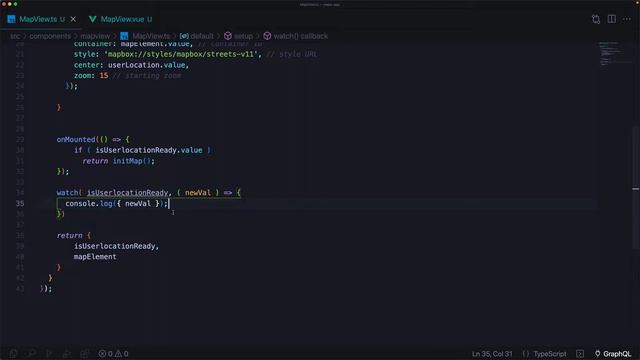The width and height of the screenshot is (640, 360).
Task: Click line number 35 in the gutter
Action: click(20, 203)
